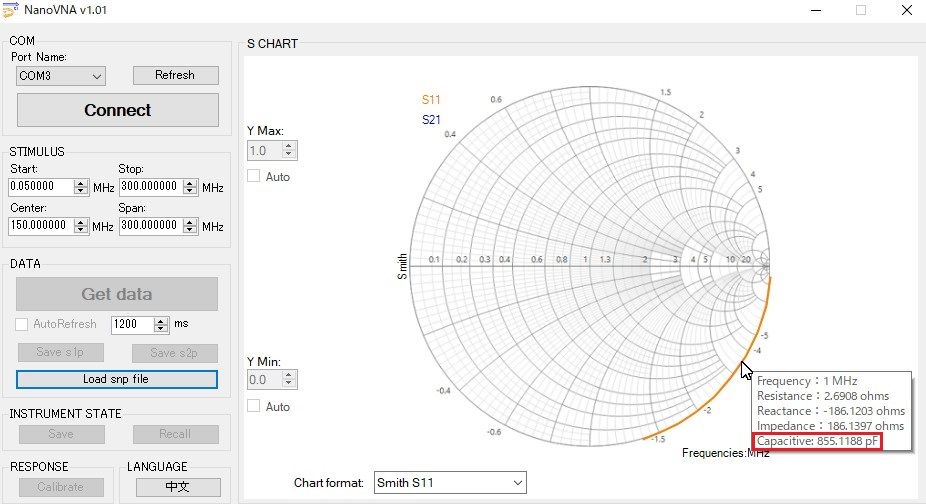
Task: Increase Center frequency with up arrow
Action: click(81, 222)
